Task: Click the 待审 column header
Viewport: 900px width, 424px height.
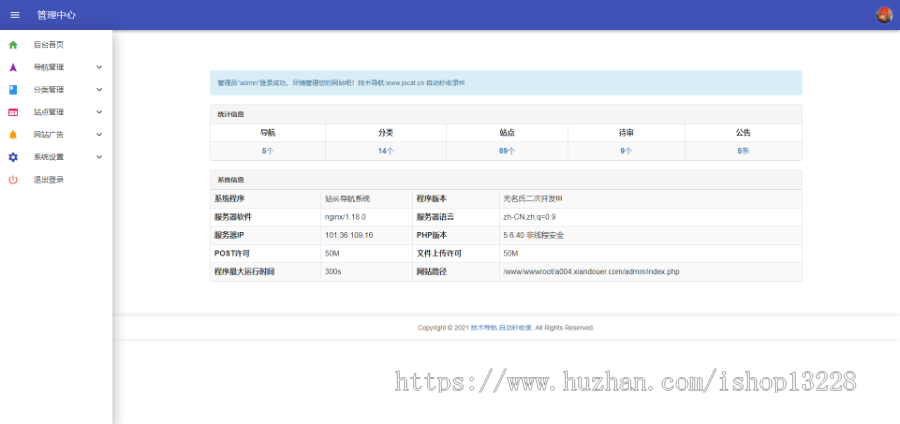Action: click(x=626, y=133)
